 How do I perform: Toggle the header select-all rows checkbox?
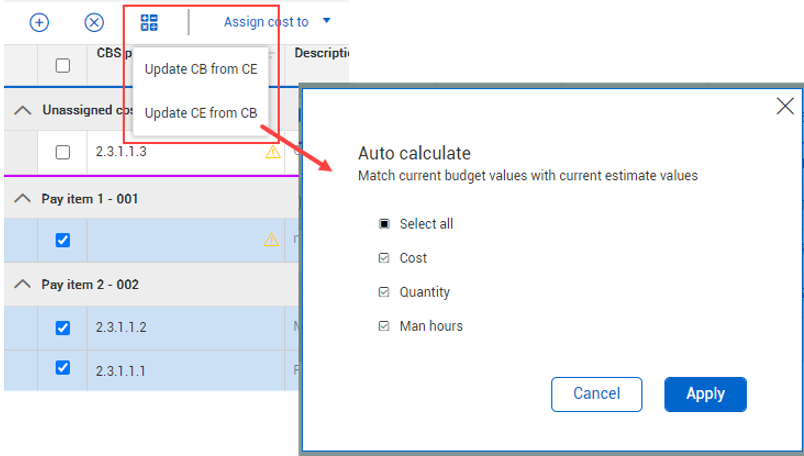[63, 65]
